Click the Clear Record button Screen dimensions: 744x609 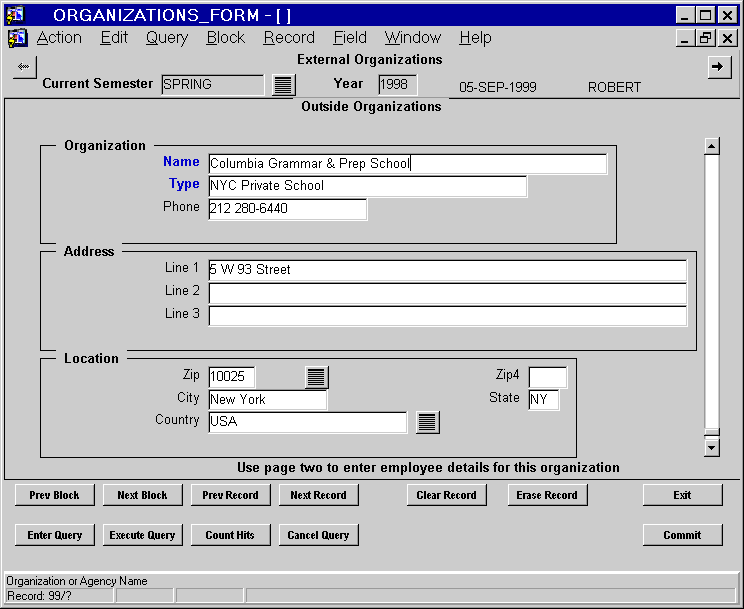[446, 495]
